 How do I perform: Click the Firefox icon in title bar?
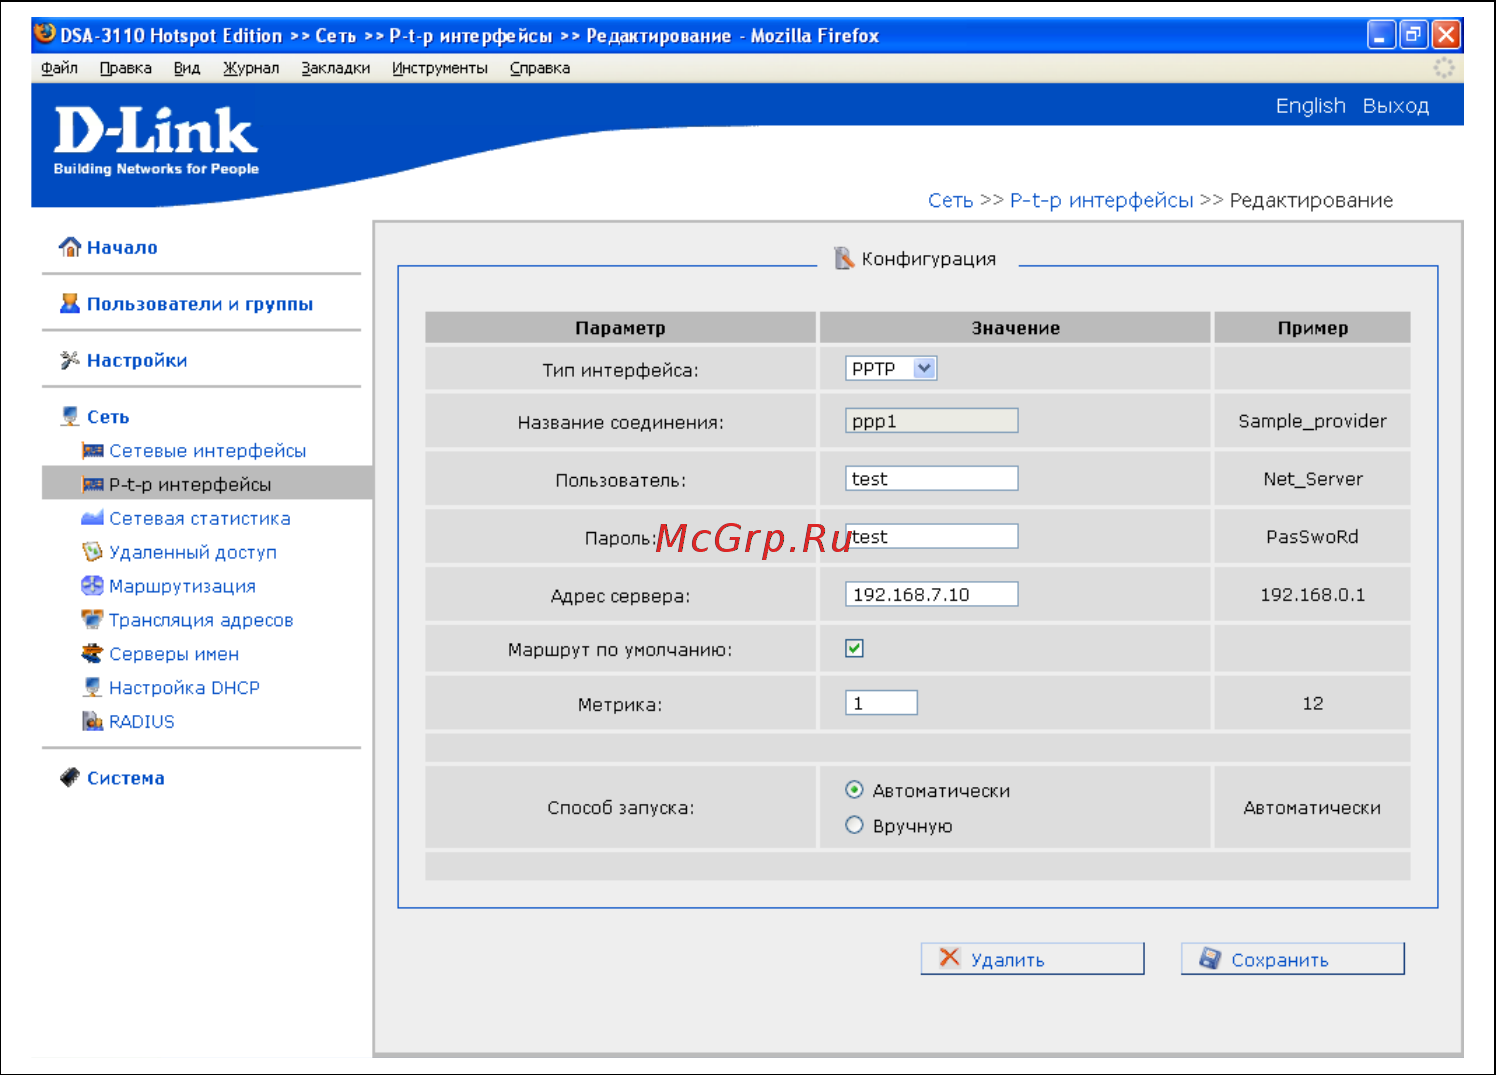pos(45,34)
